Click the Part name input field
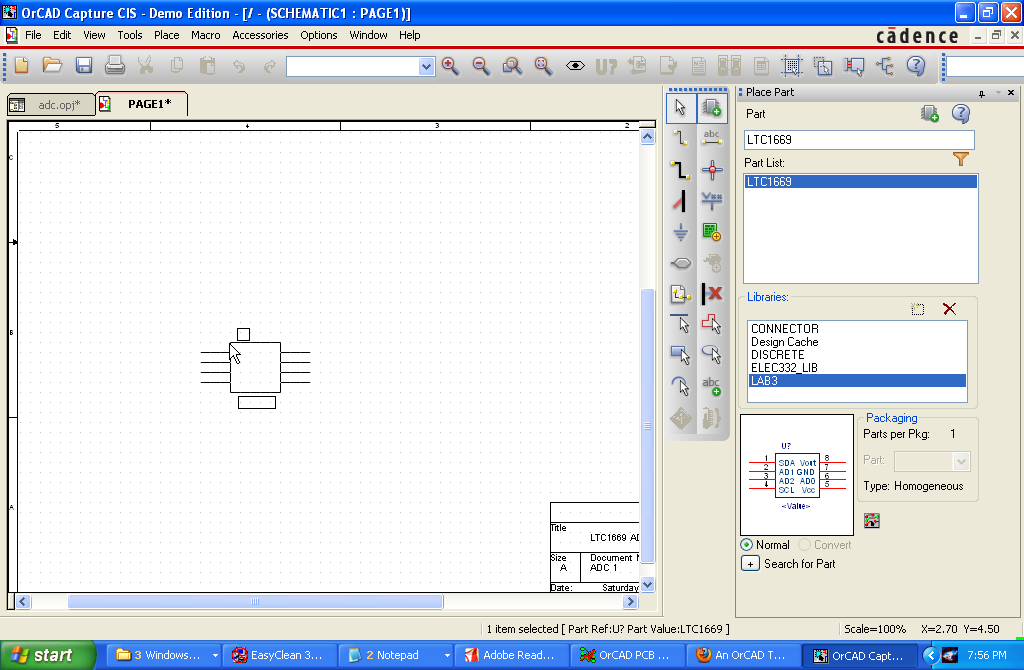1024x670 pixels. click(x=859, y=140)
